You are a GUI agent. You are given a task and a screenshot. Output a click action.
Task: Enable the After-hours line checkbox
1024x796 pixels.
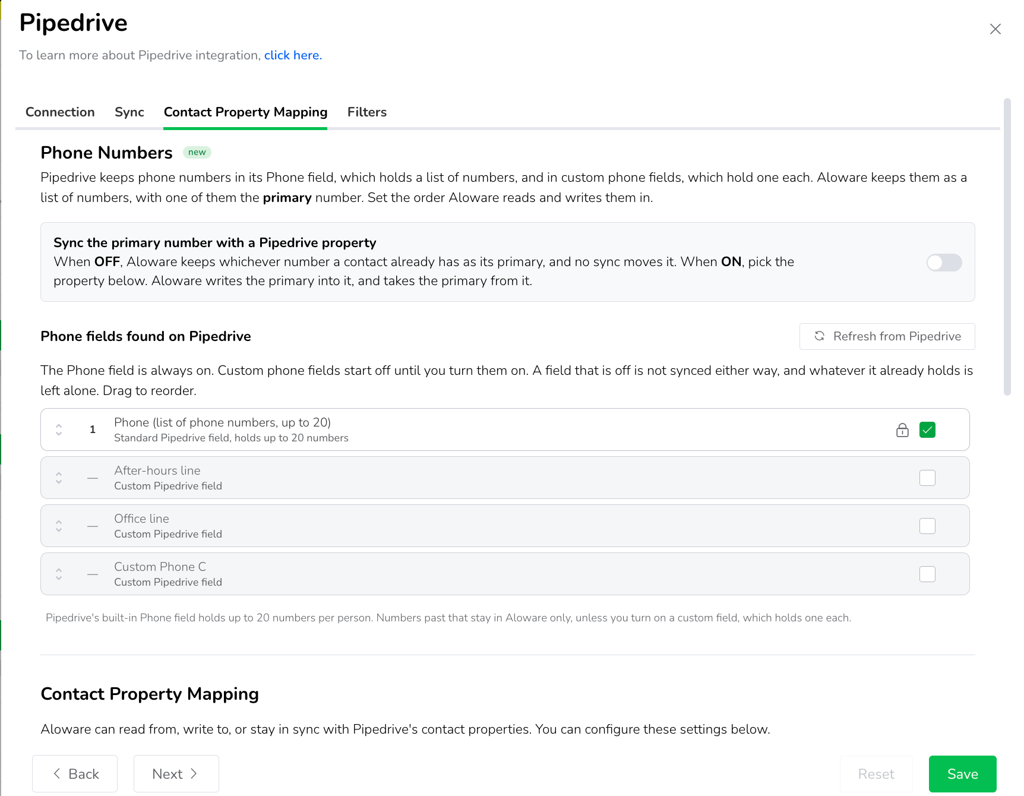(x=927, y=478)
